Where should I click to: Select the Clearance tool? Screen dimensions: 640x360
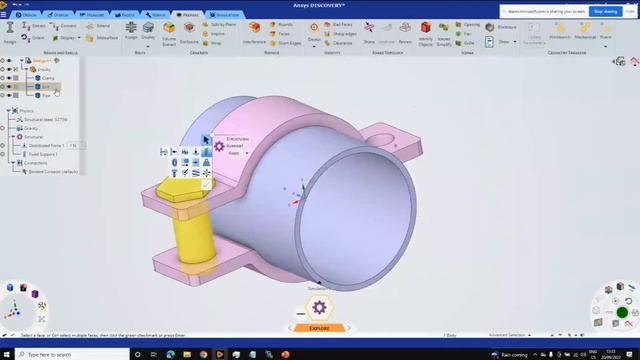(338, 43)
